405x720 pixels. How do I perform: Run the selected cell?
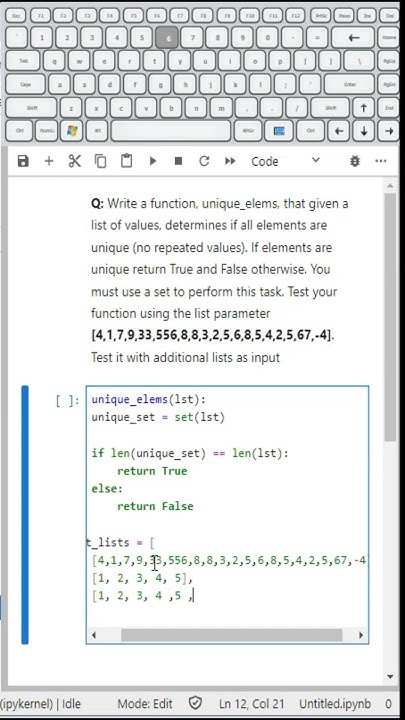click(x=152, y=161)
